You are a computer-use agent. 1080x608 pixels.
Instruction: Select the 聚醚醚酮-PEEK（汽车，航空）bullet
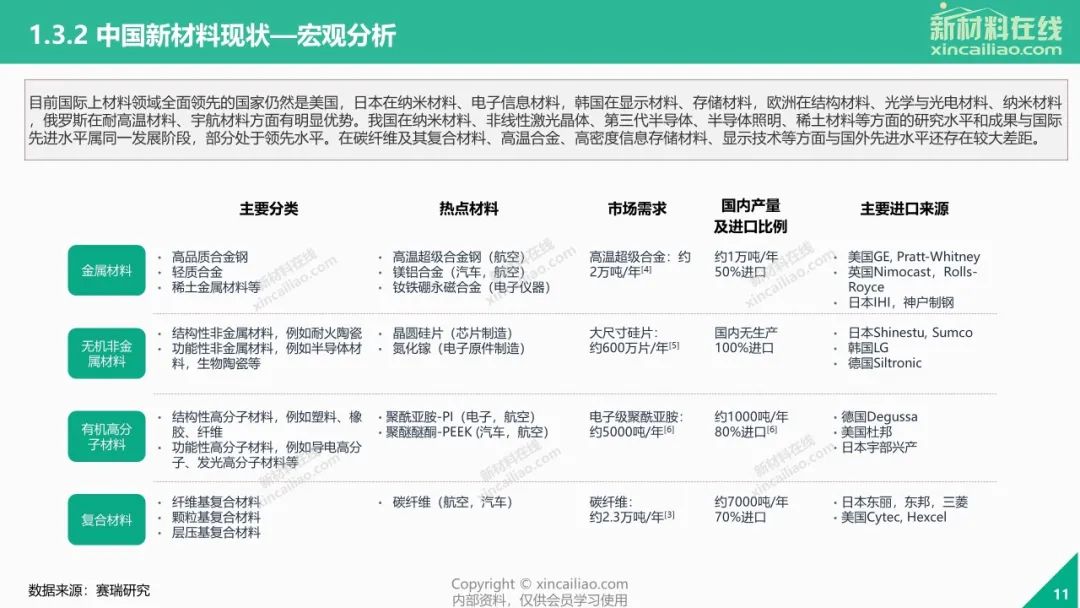[467, 432]
